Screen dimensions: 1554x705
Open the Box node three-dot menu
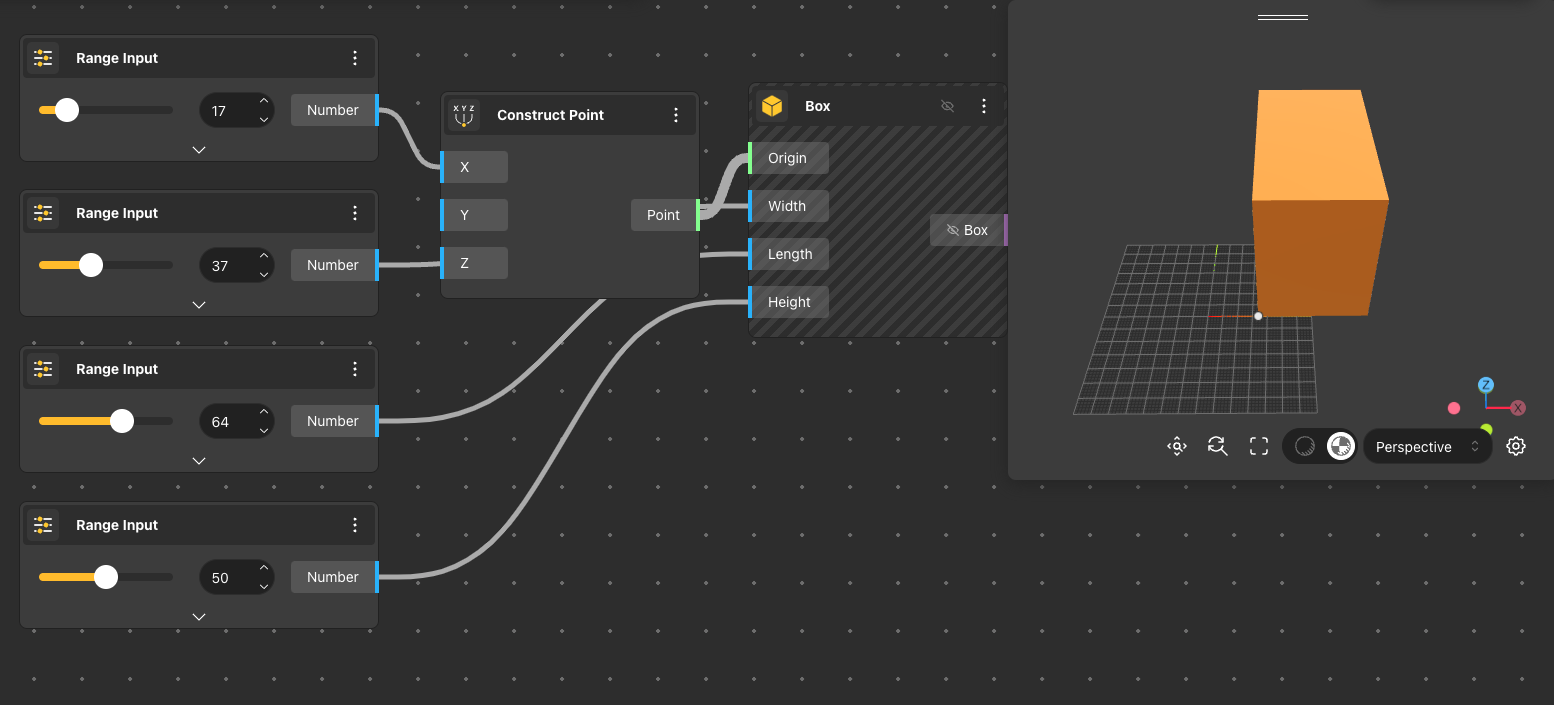pyautogui.click(x=984, y=106)
